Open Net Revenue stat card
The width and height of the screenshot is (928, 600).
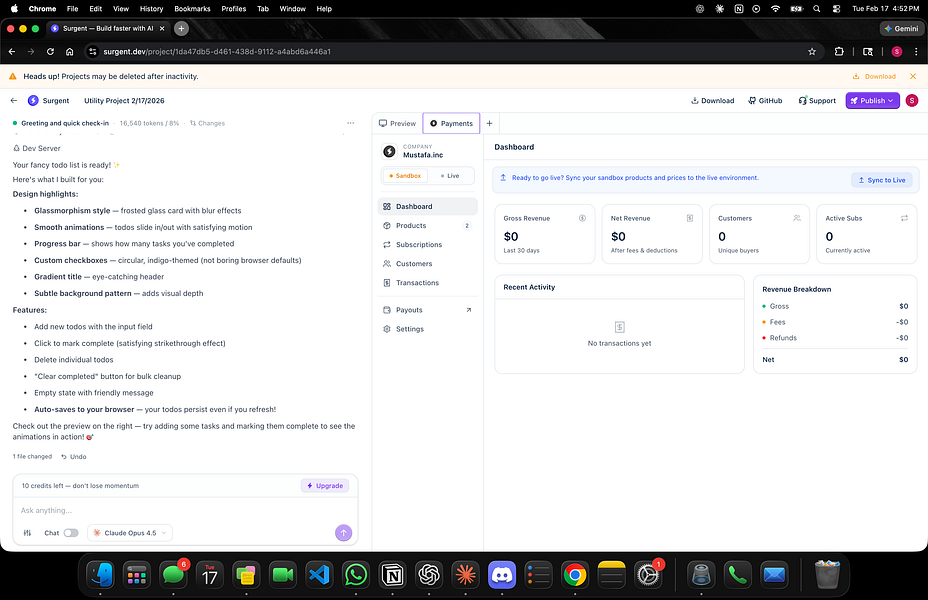(652, 234)
